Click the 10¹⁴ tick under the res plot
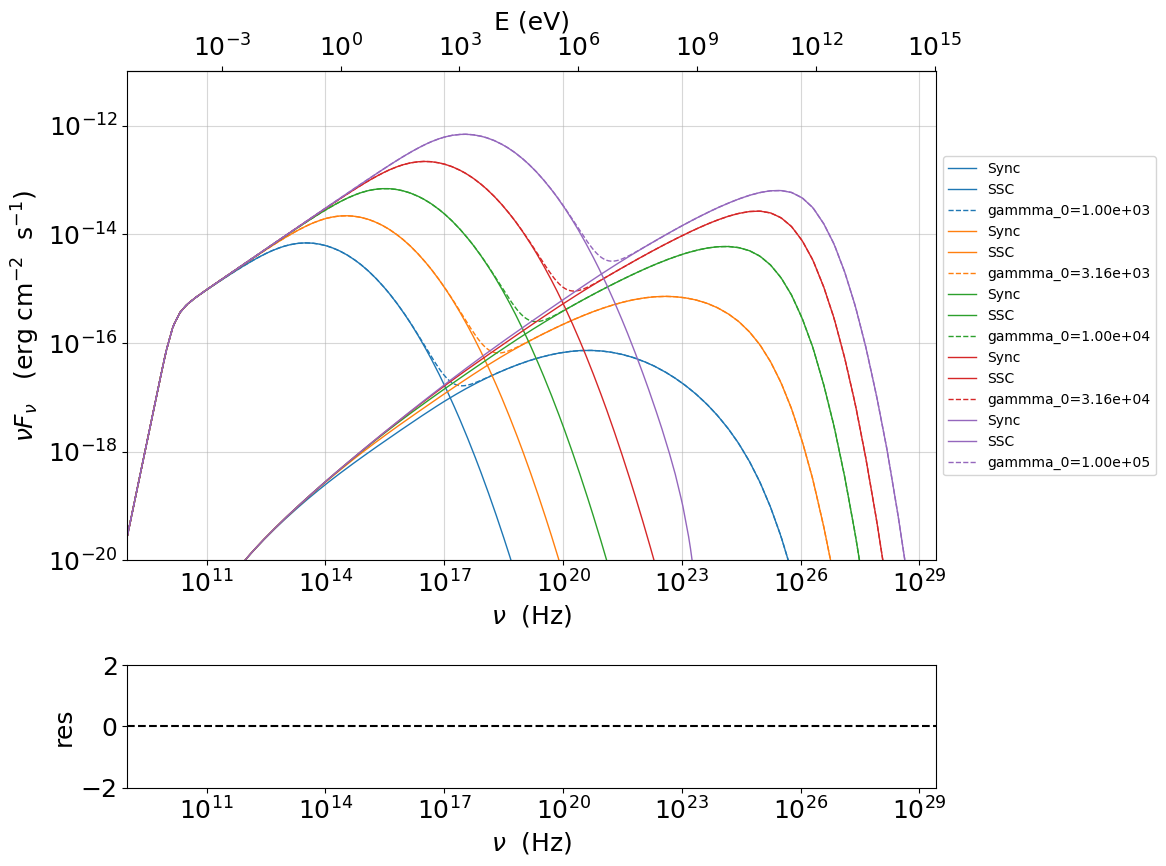The width and height of the screenshot is (1166, 866). pos(326,807)
